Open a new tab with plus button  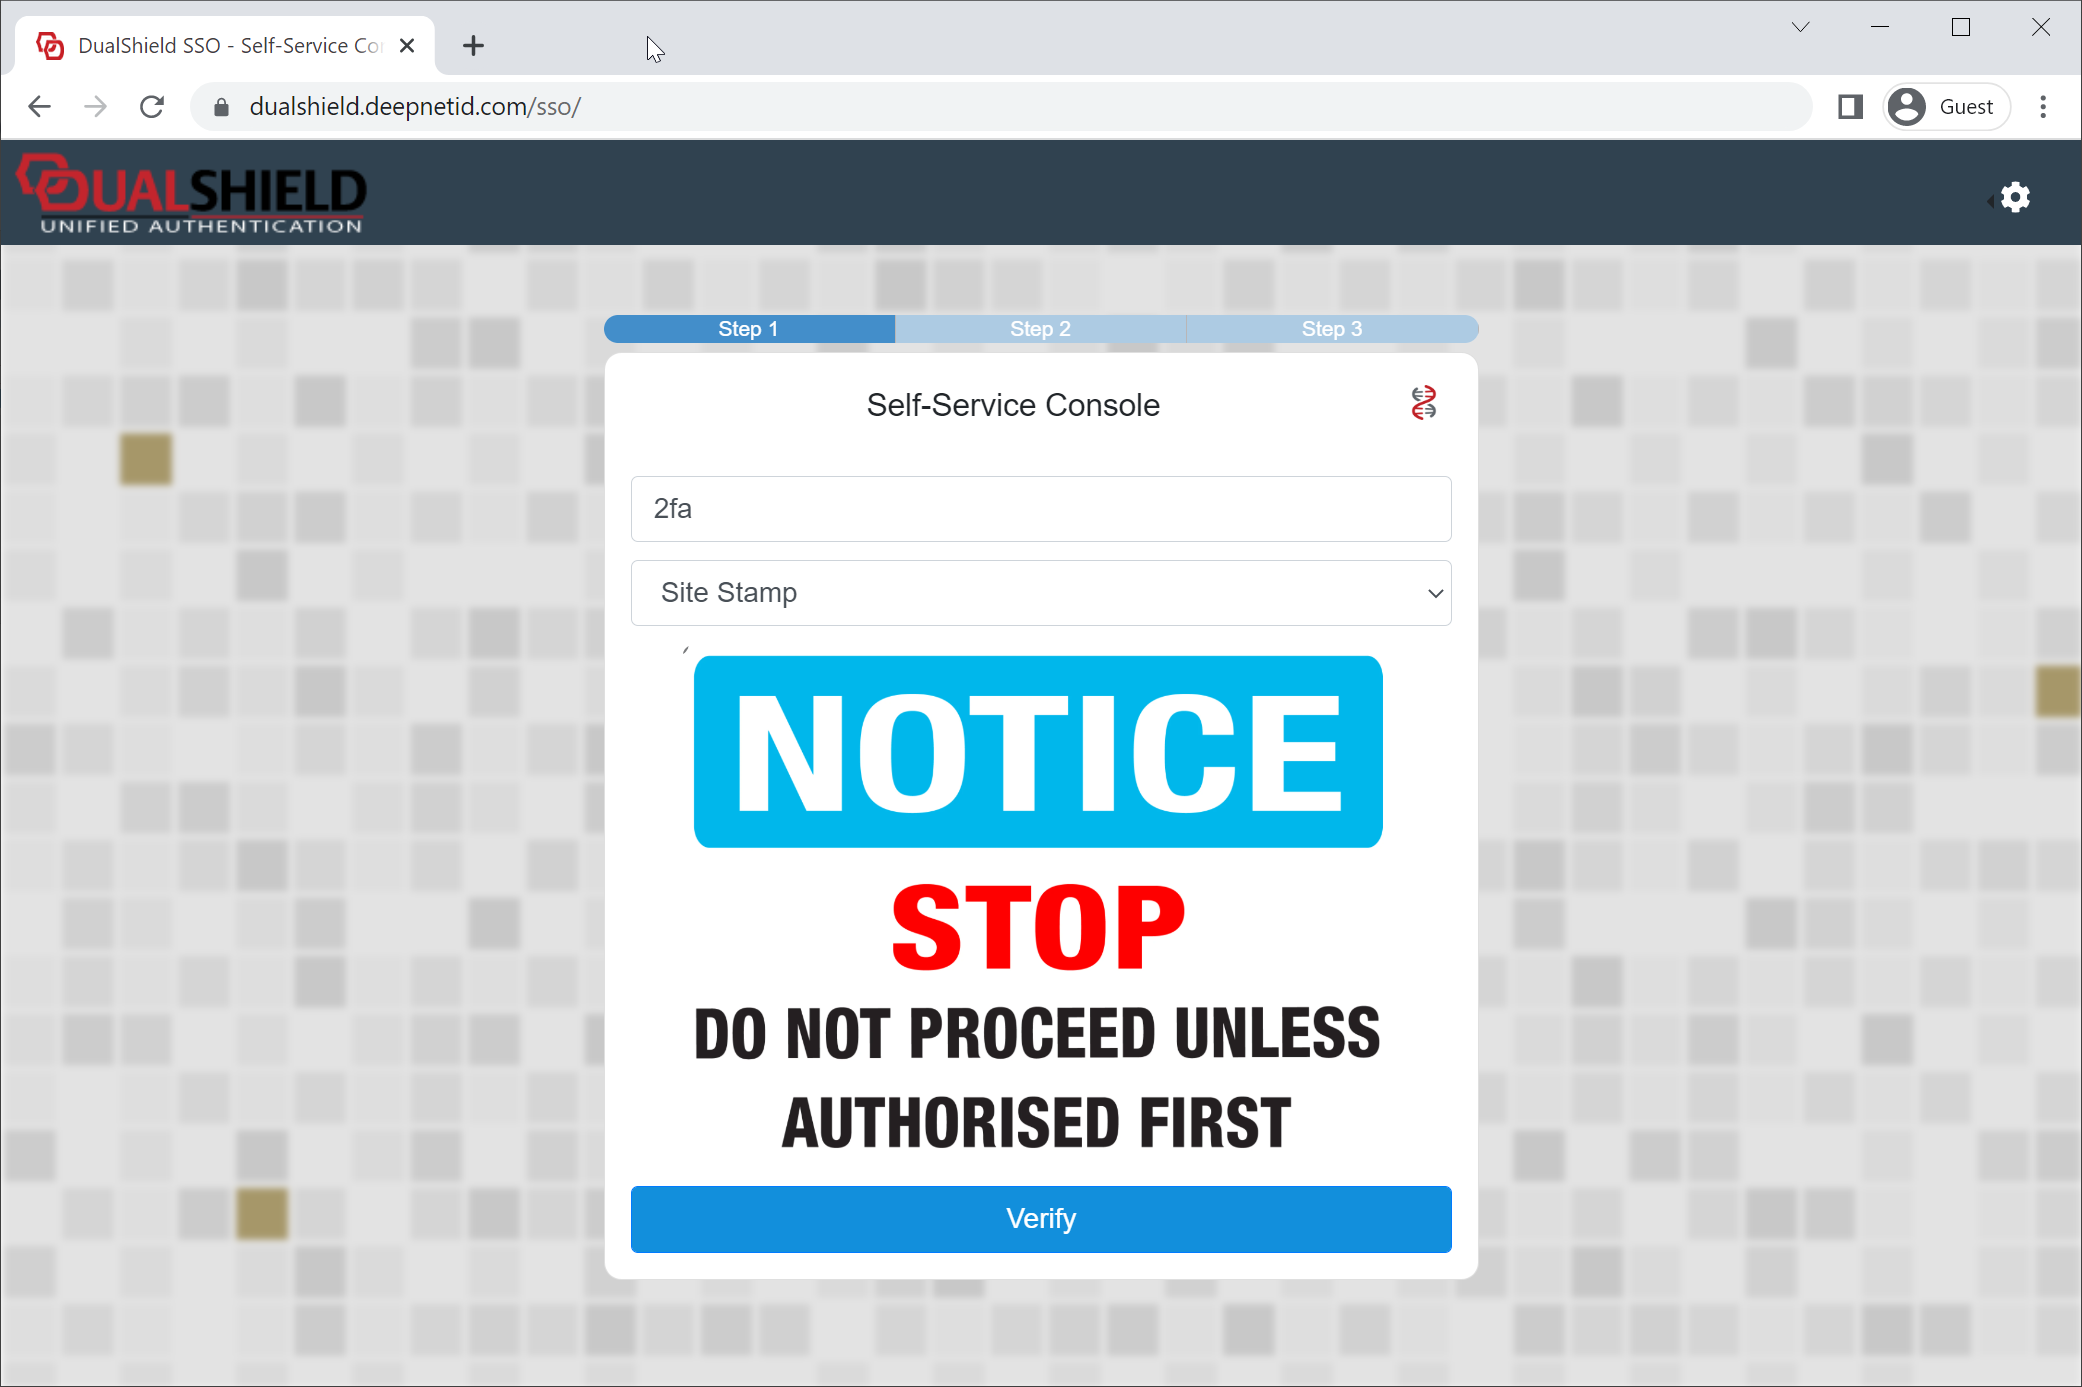pos(473,46)
